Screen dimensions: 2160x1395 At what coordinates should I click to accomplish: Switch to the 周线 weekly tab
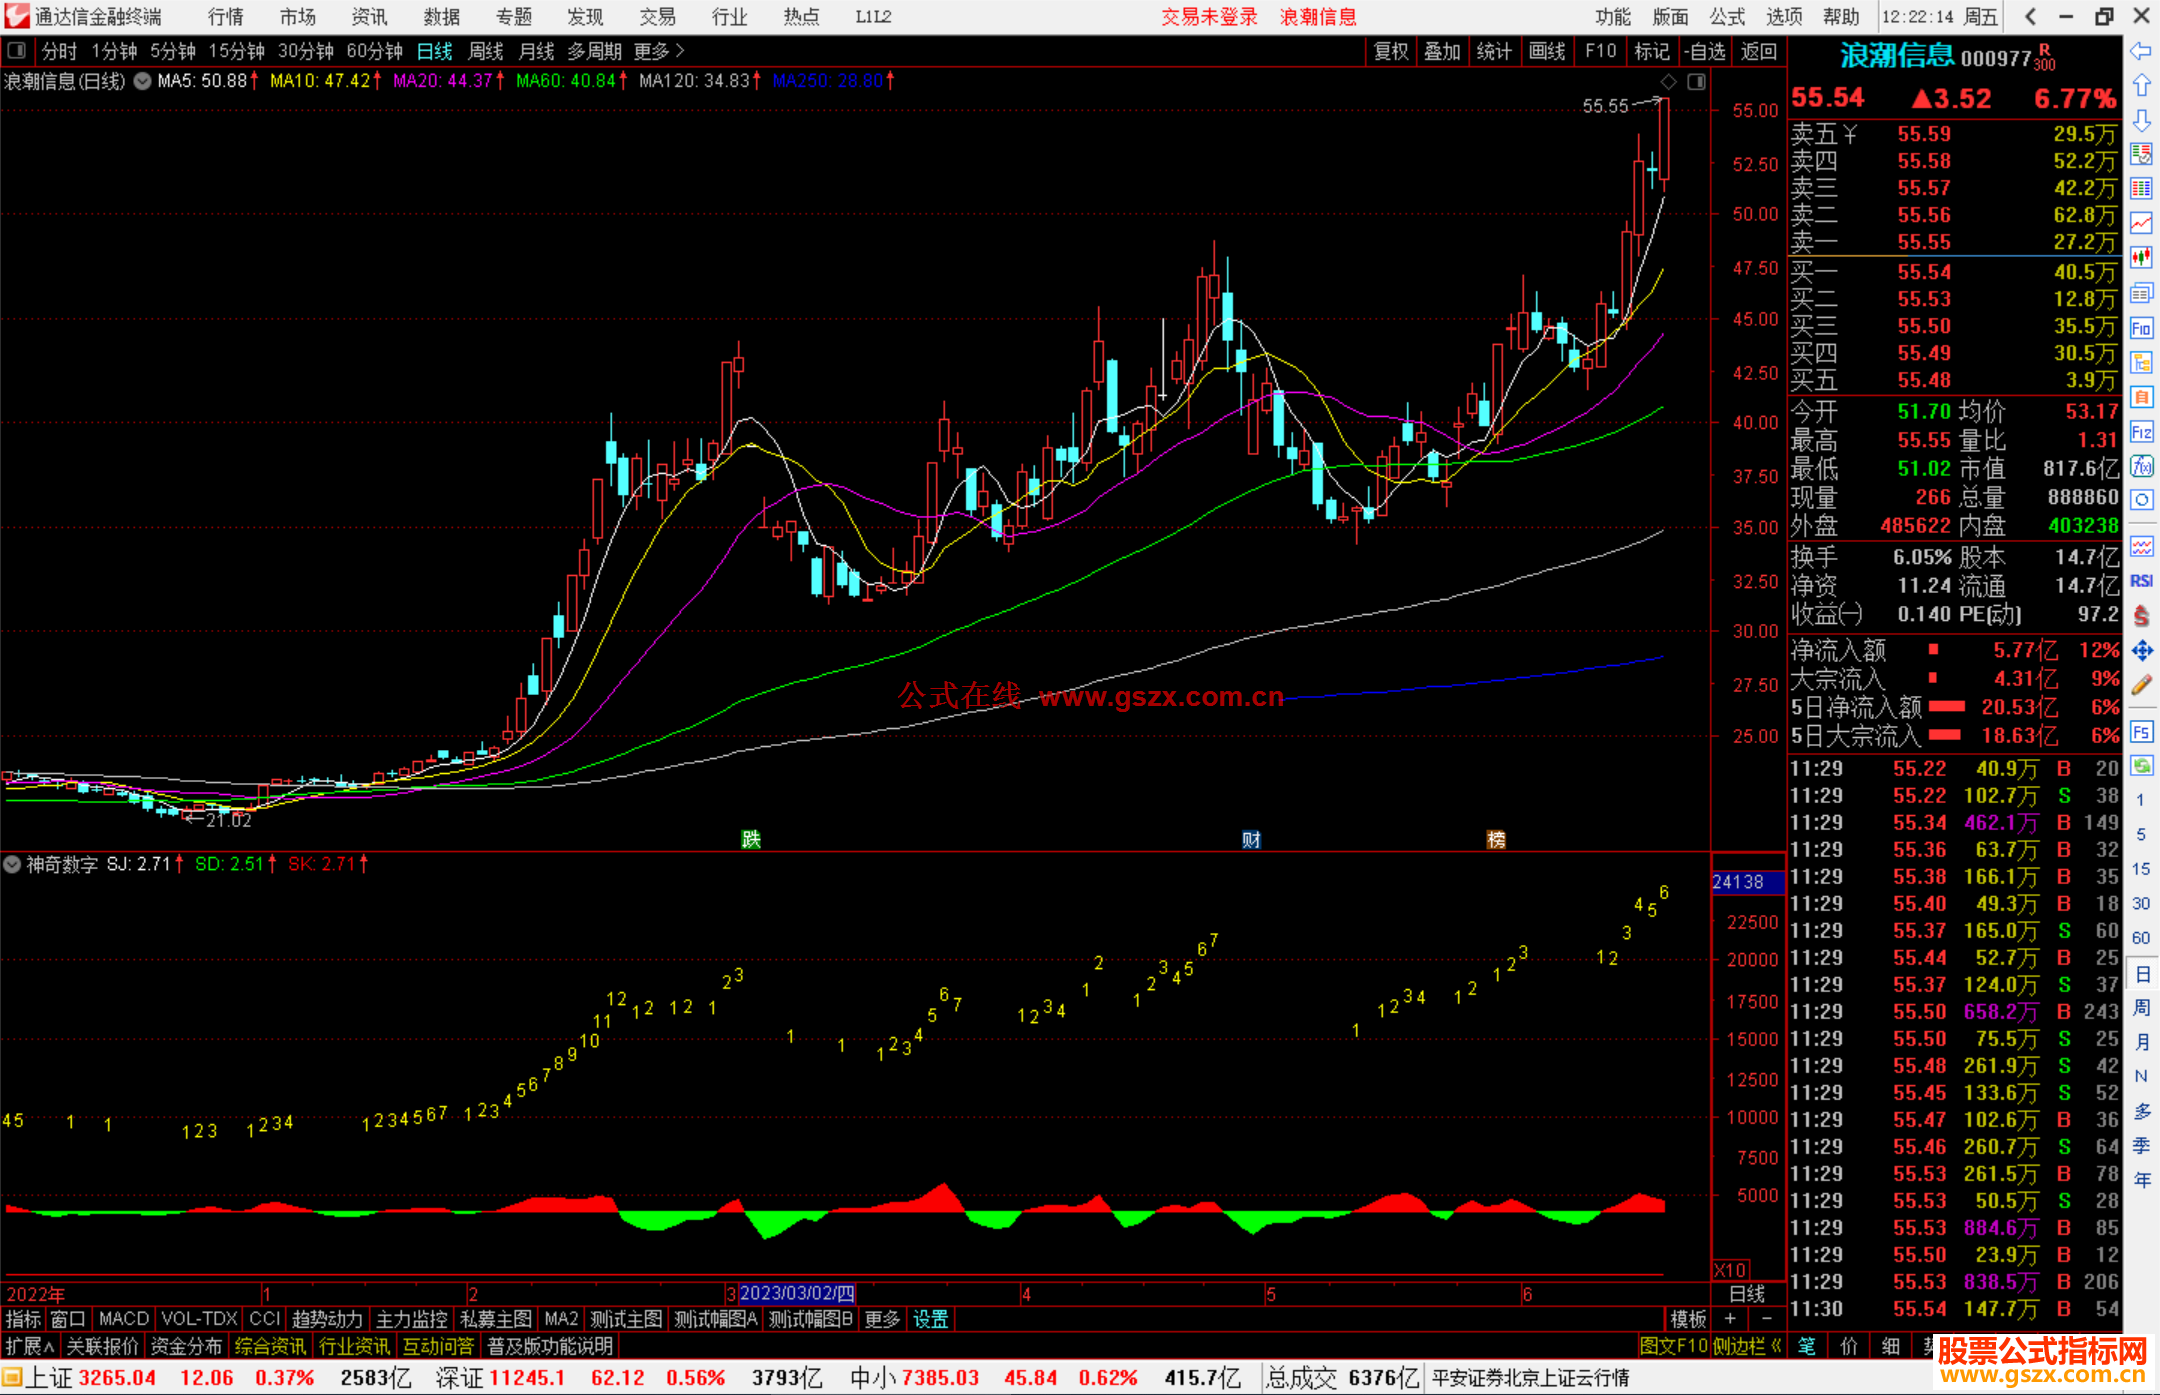(486, 51)
